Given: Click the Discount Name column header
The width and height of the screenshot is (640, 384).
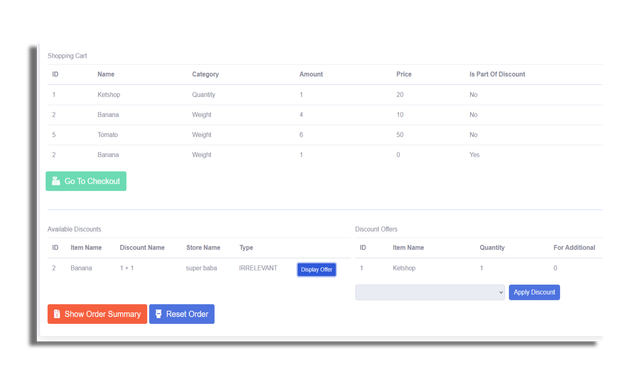Looking at the screenshot, I should click(x=142, y=248).
